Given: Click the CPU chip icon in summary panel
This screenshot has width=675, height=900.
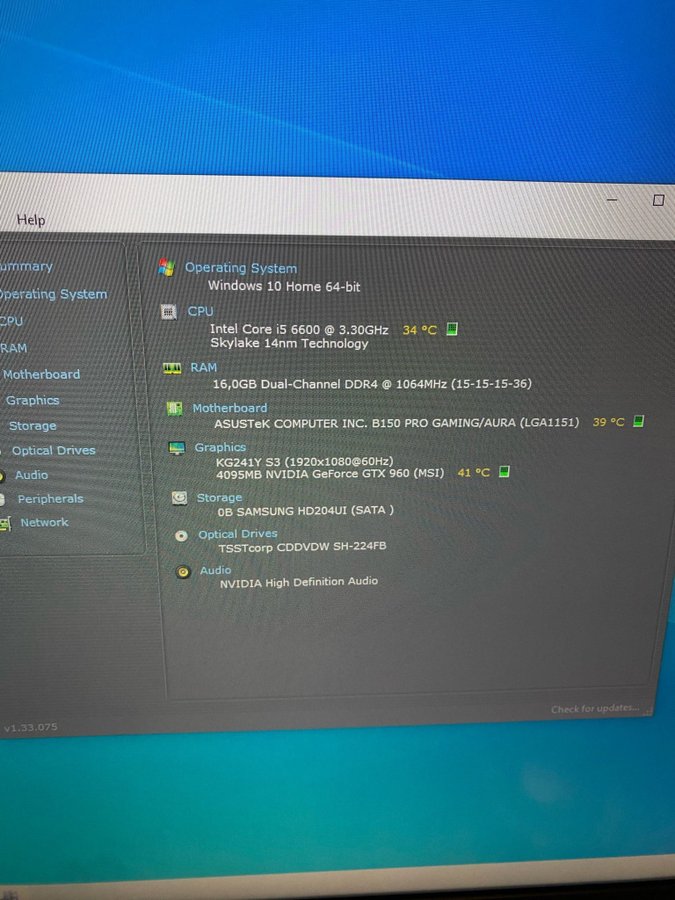Looking at the screenshot, I should point(169,312).
